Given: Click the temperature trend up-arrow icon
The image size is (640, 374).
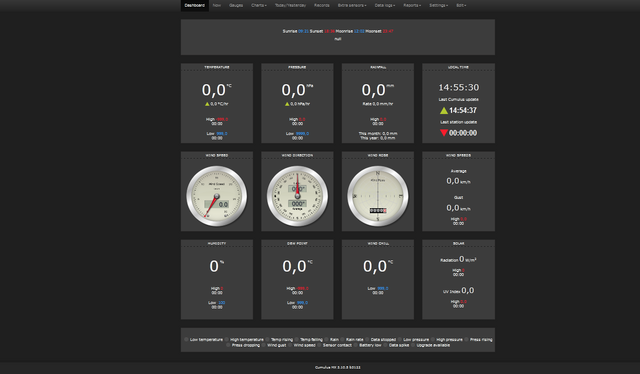Looking at the screenshot, I should click(x=207, y=104).
